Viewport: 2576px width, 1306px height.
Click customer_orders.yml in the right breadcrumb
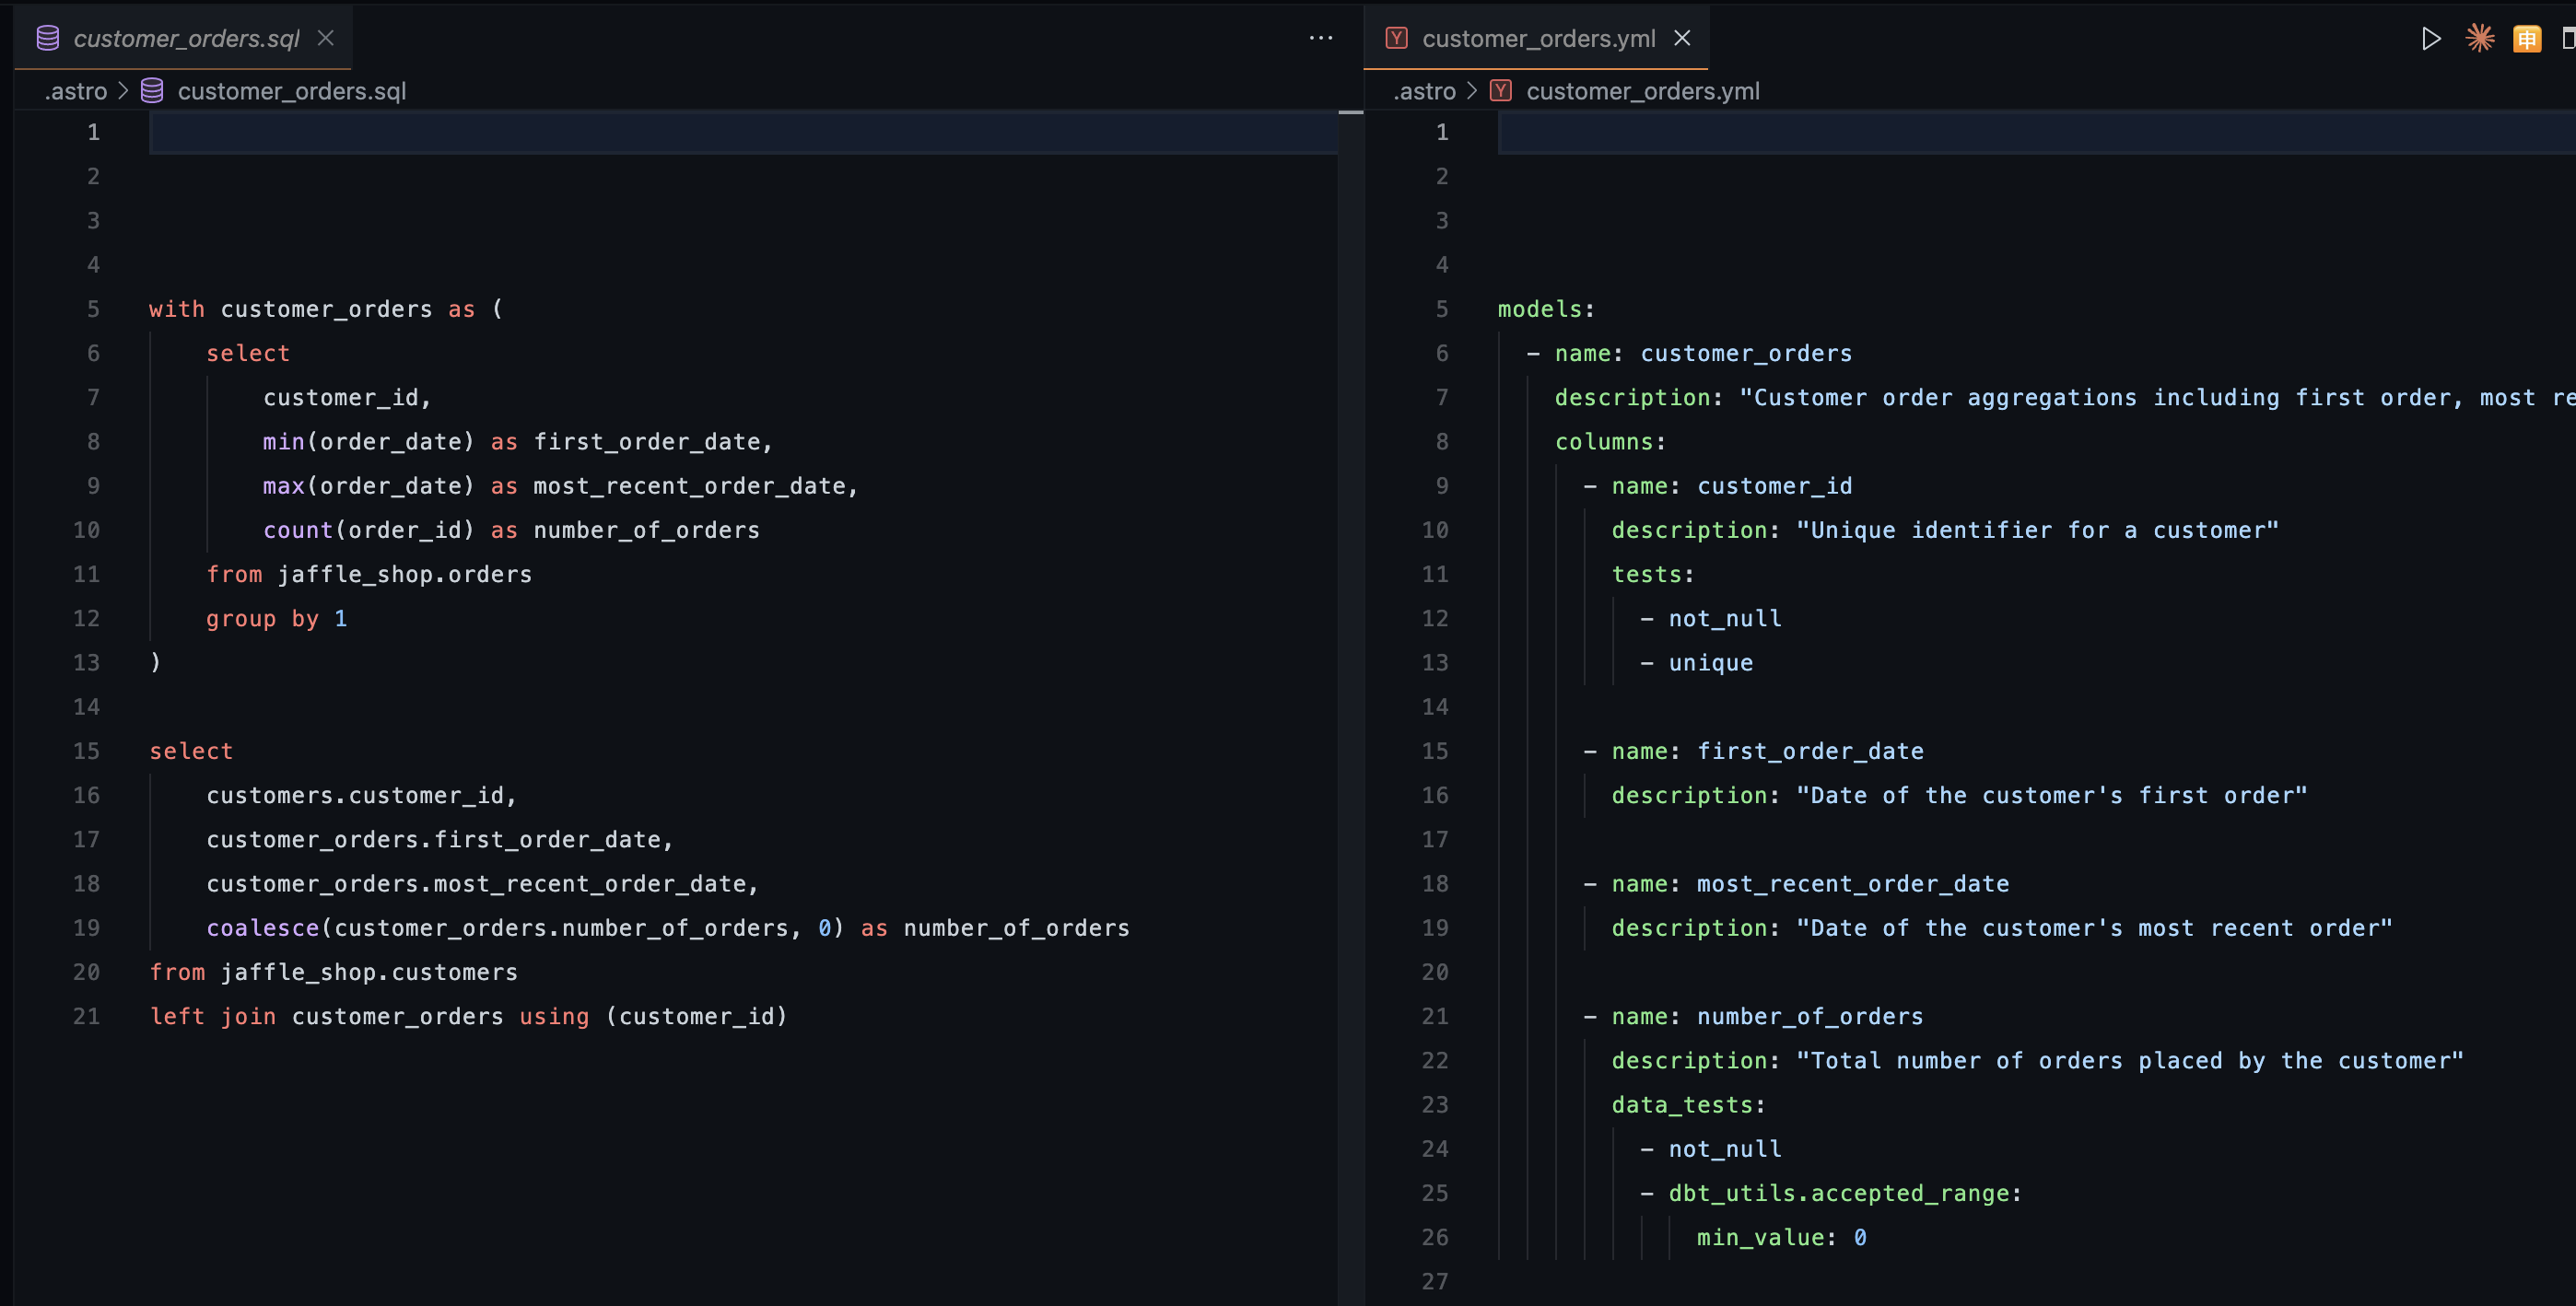[x=1642, y=91]
